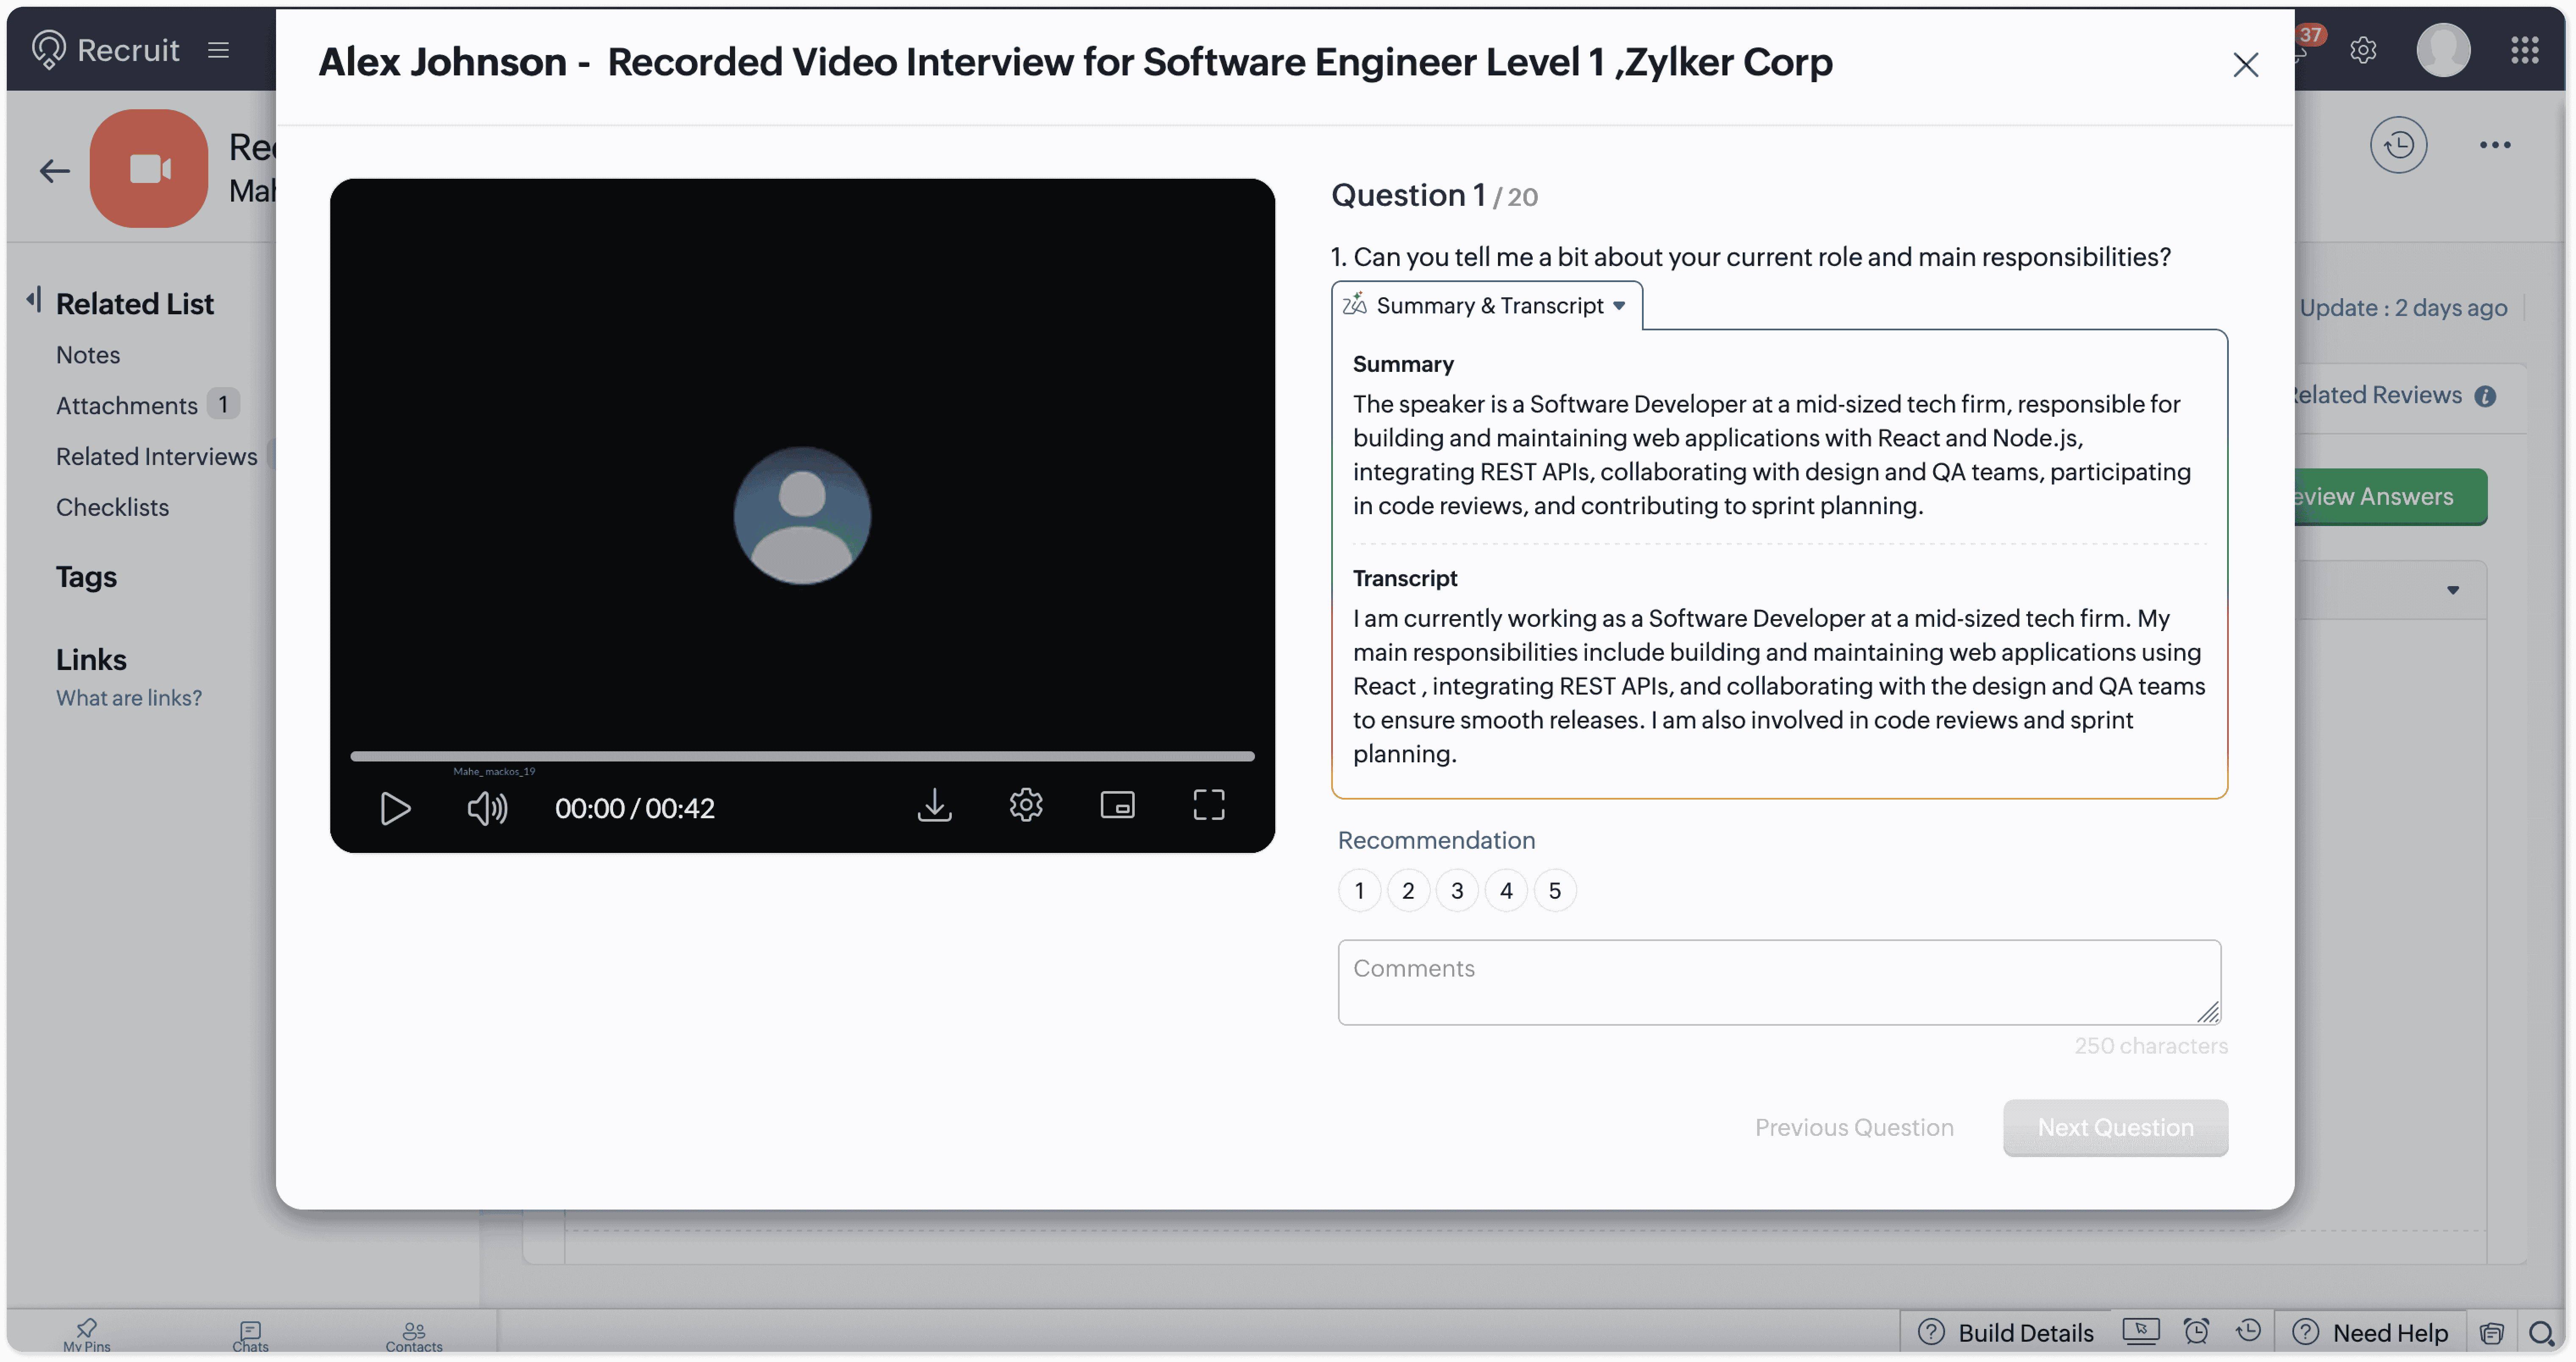Play the recorded interview video

[396, 808]
